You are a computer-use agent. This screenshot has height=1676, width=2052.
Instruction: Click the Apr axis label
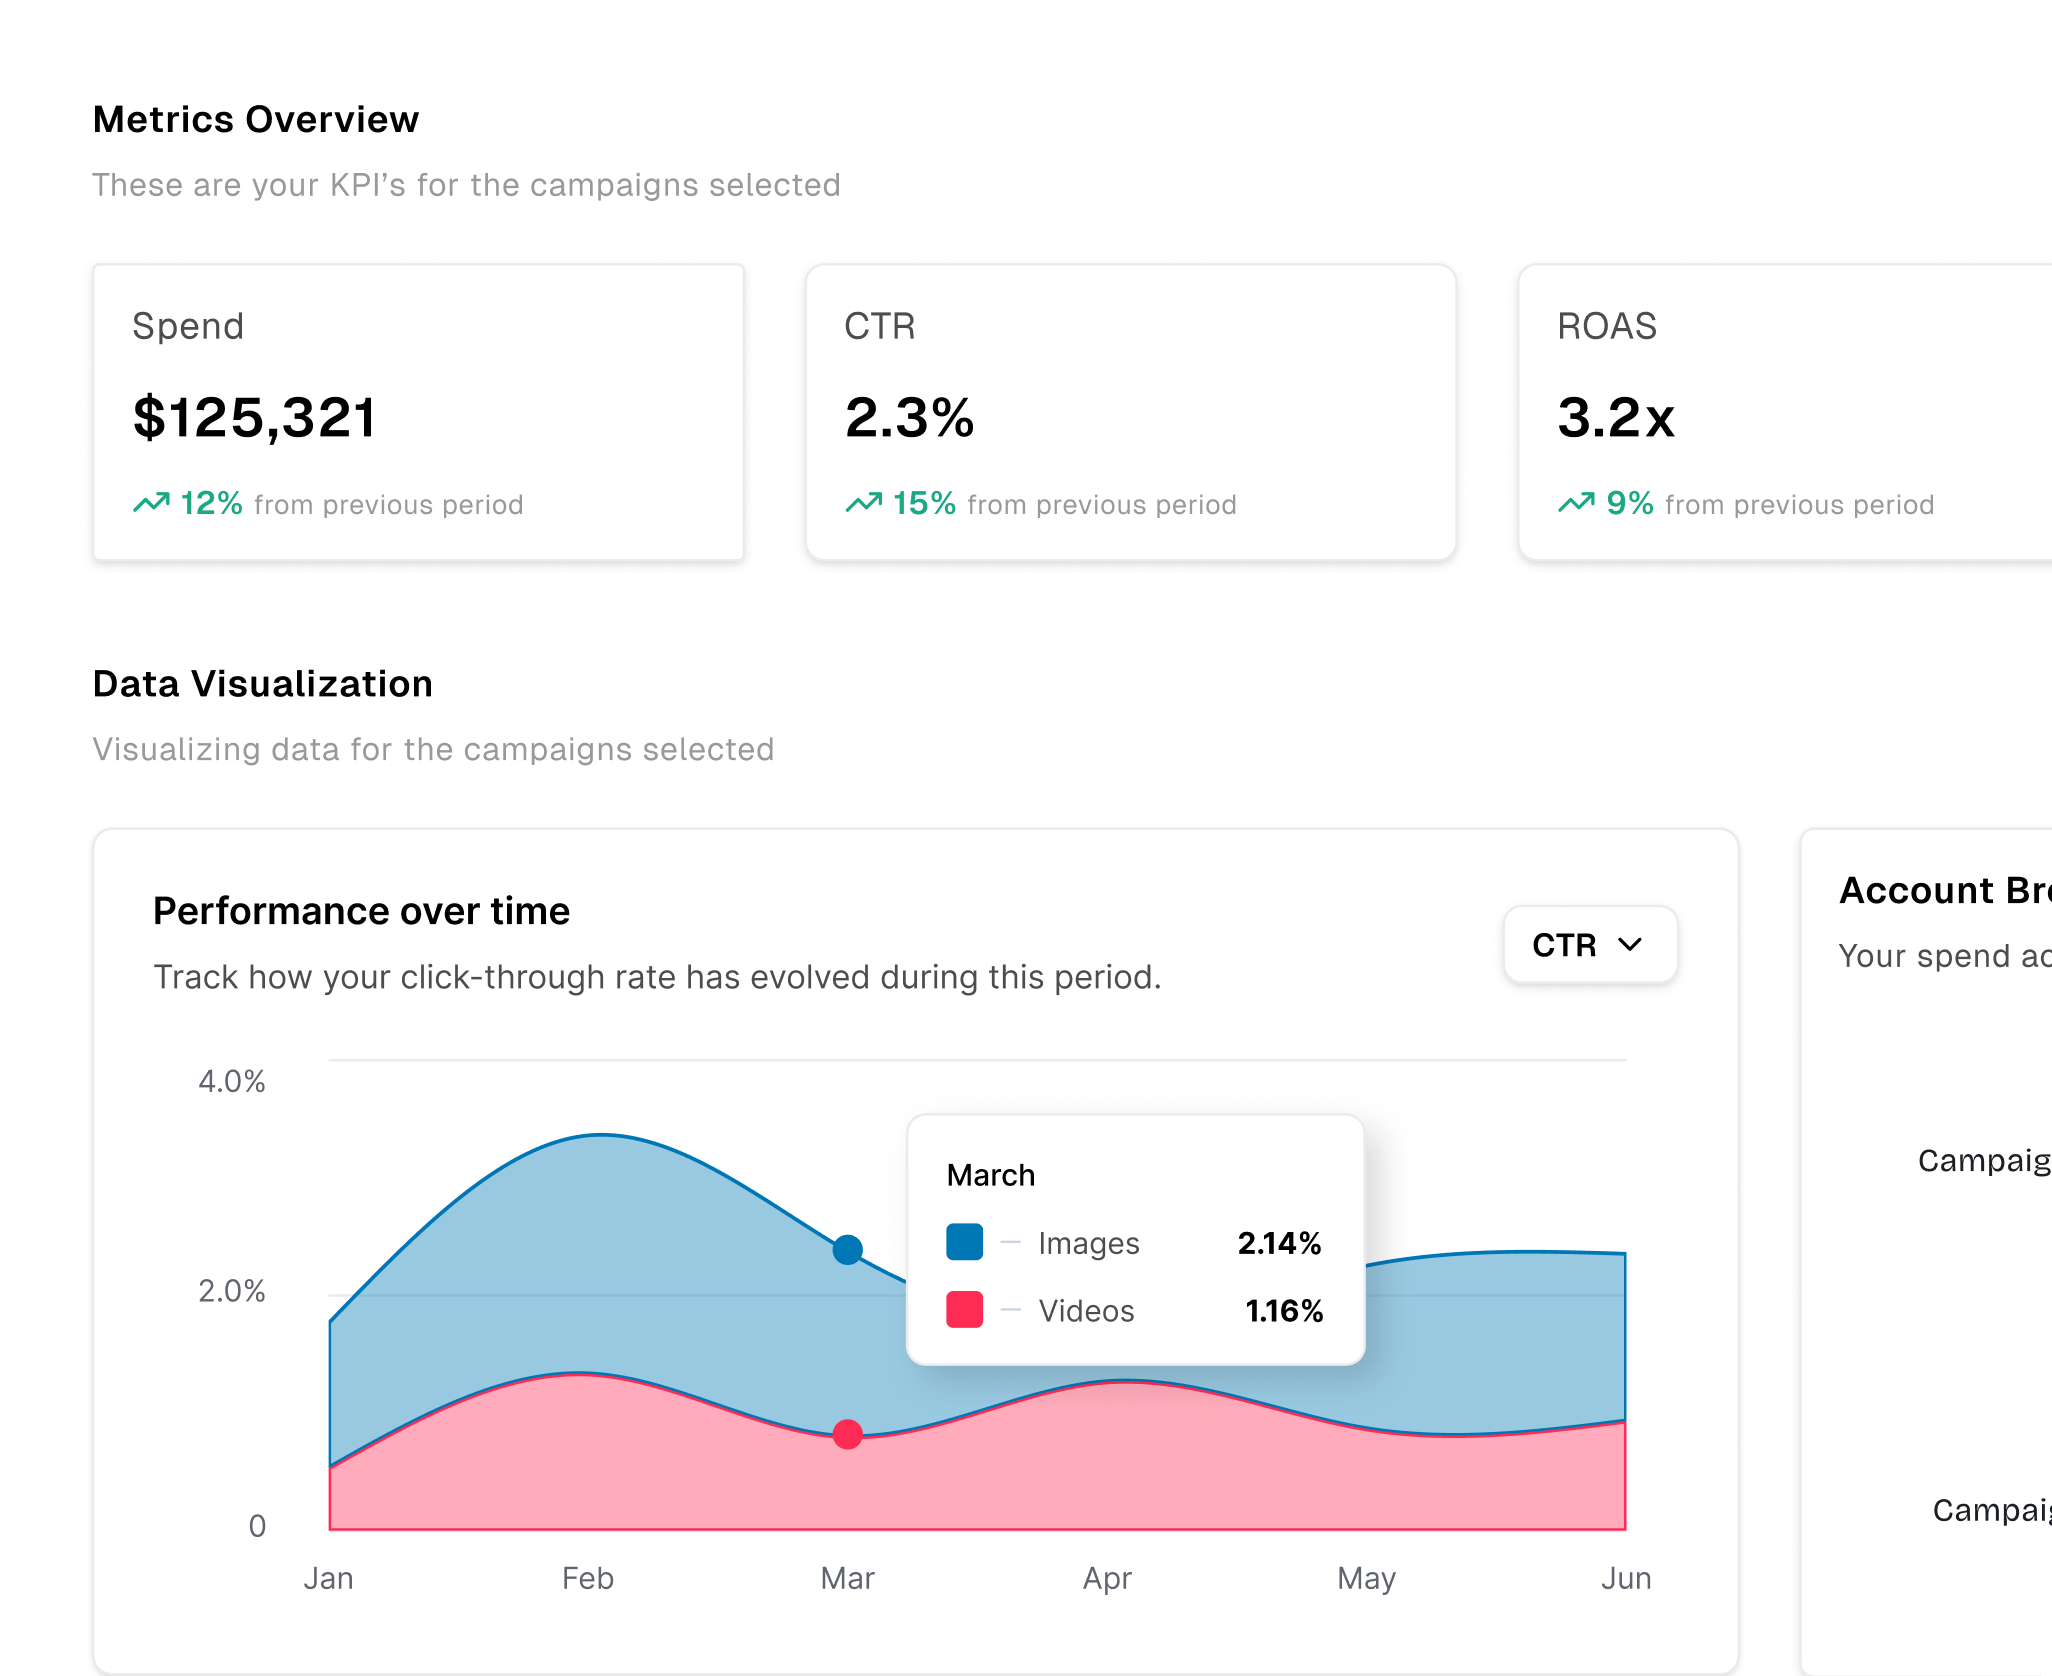tap(1108, 1578)
